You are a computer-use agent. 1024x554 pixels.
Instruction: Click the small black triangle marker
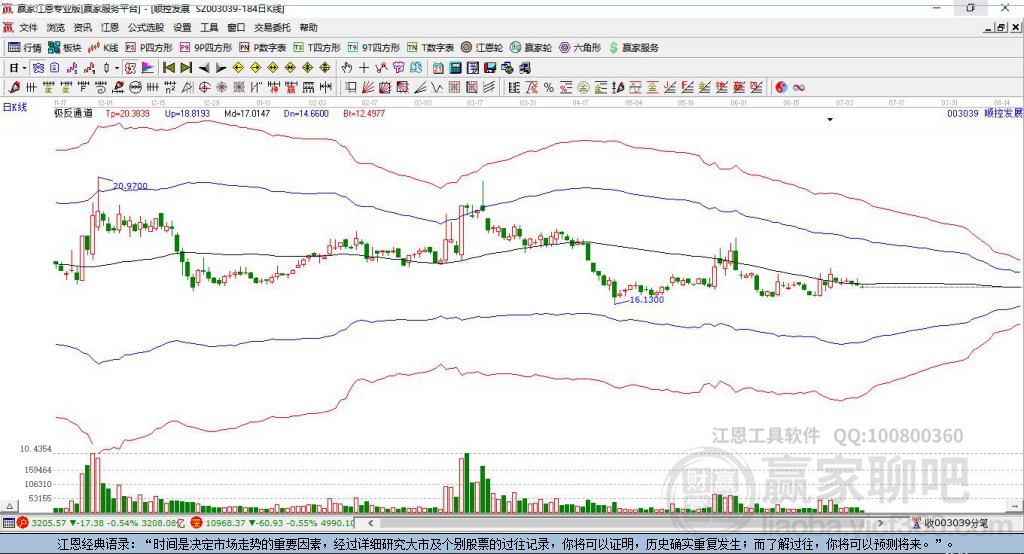pos(830,120)
